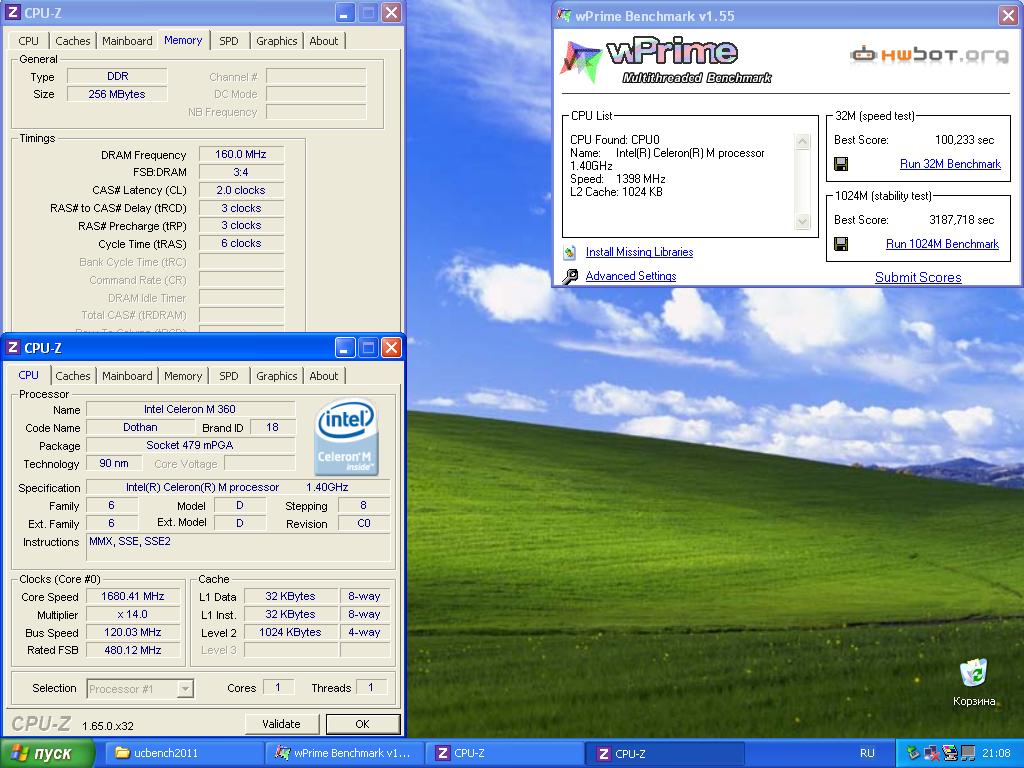Open SPD tab in lower CPU-Z
This screenshot has width=1024, height=768.
click(x=229, y=376)
